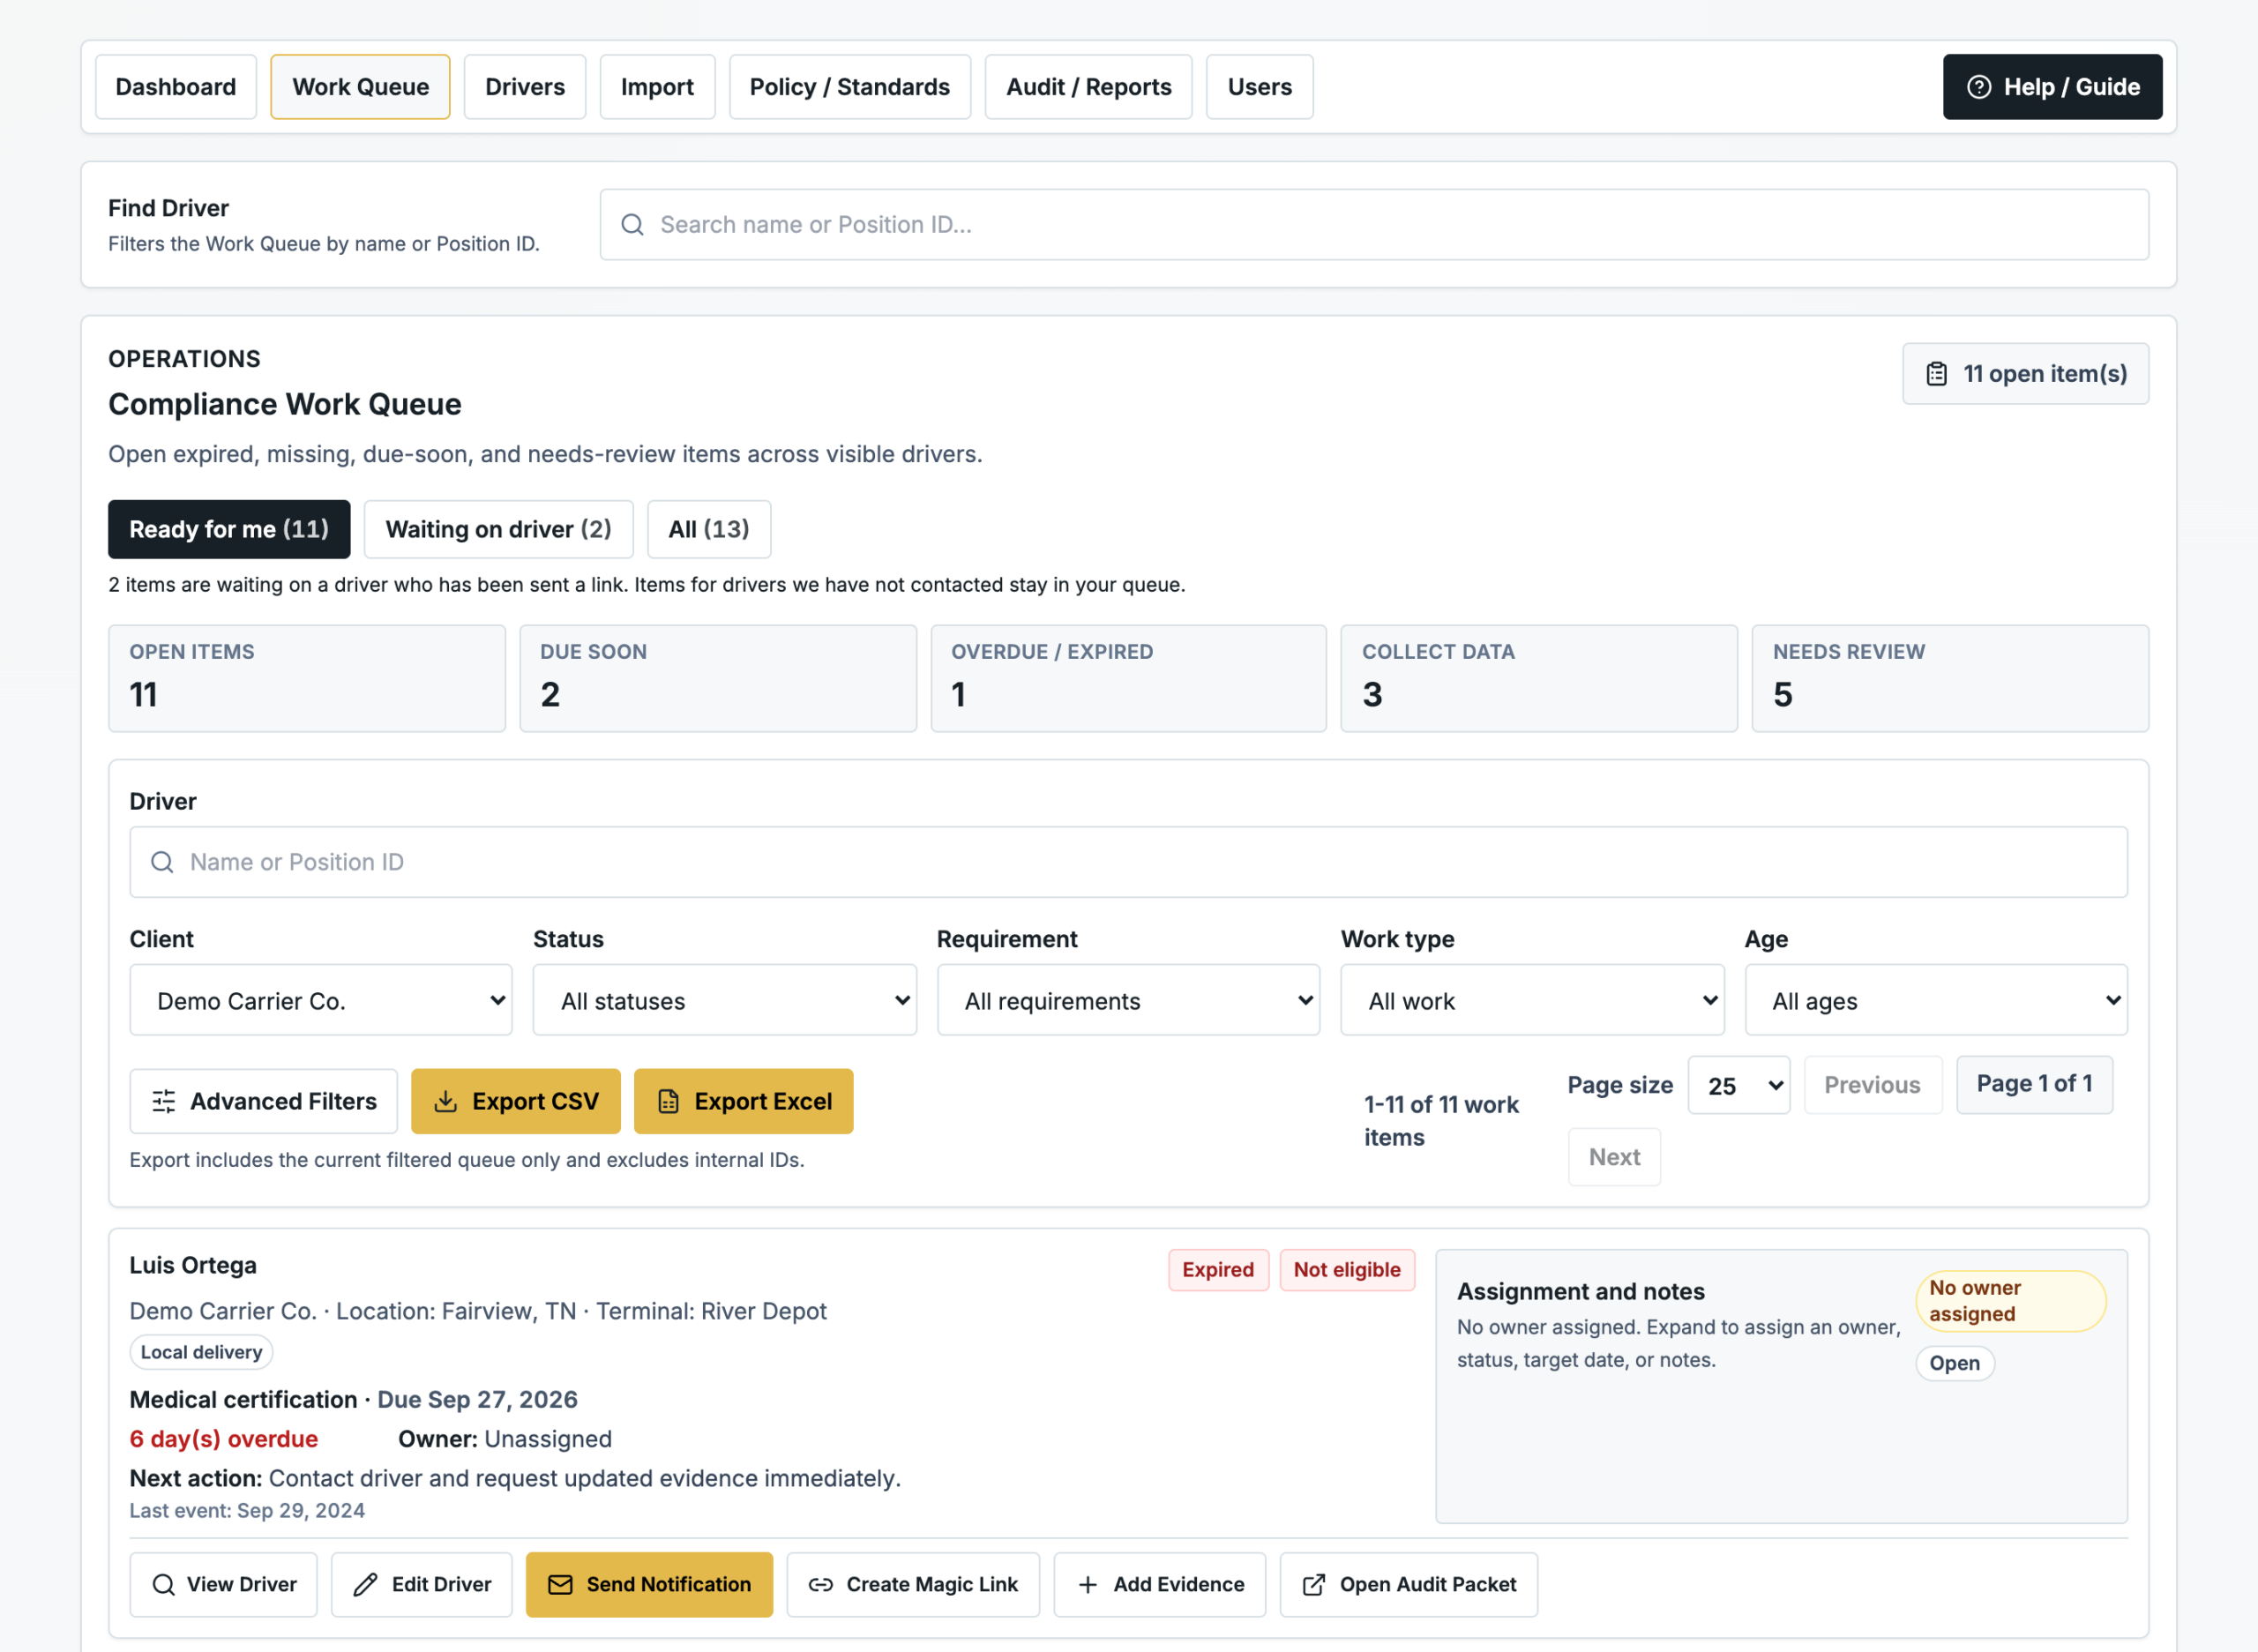Show the All (13) queue items
This screenshot has height=1652, width=2258.
[x=709, y=529]
